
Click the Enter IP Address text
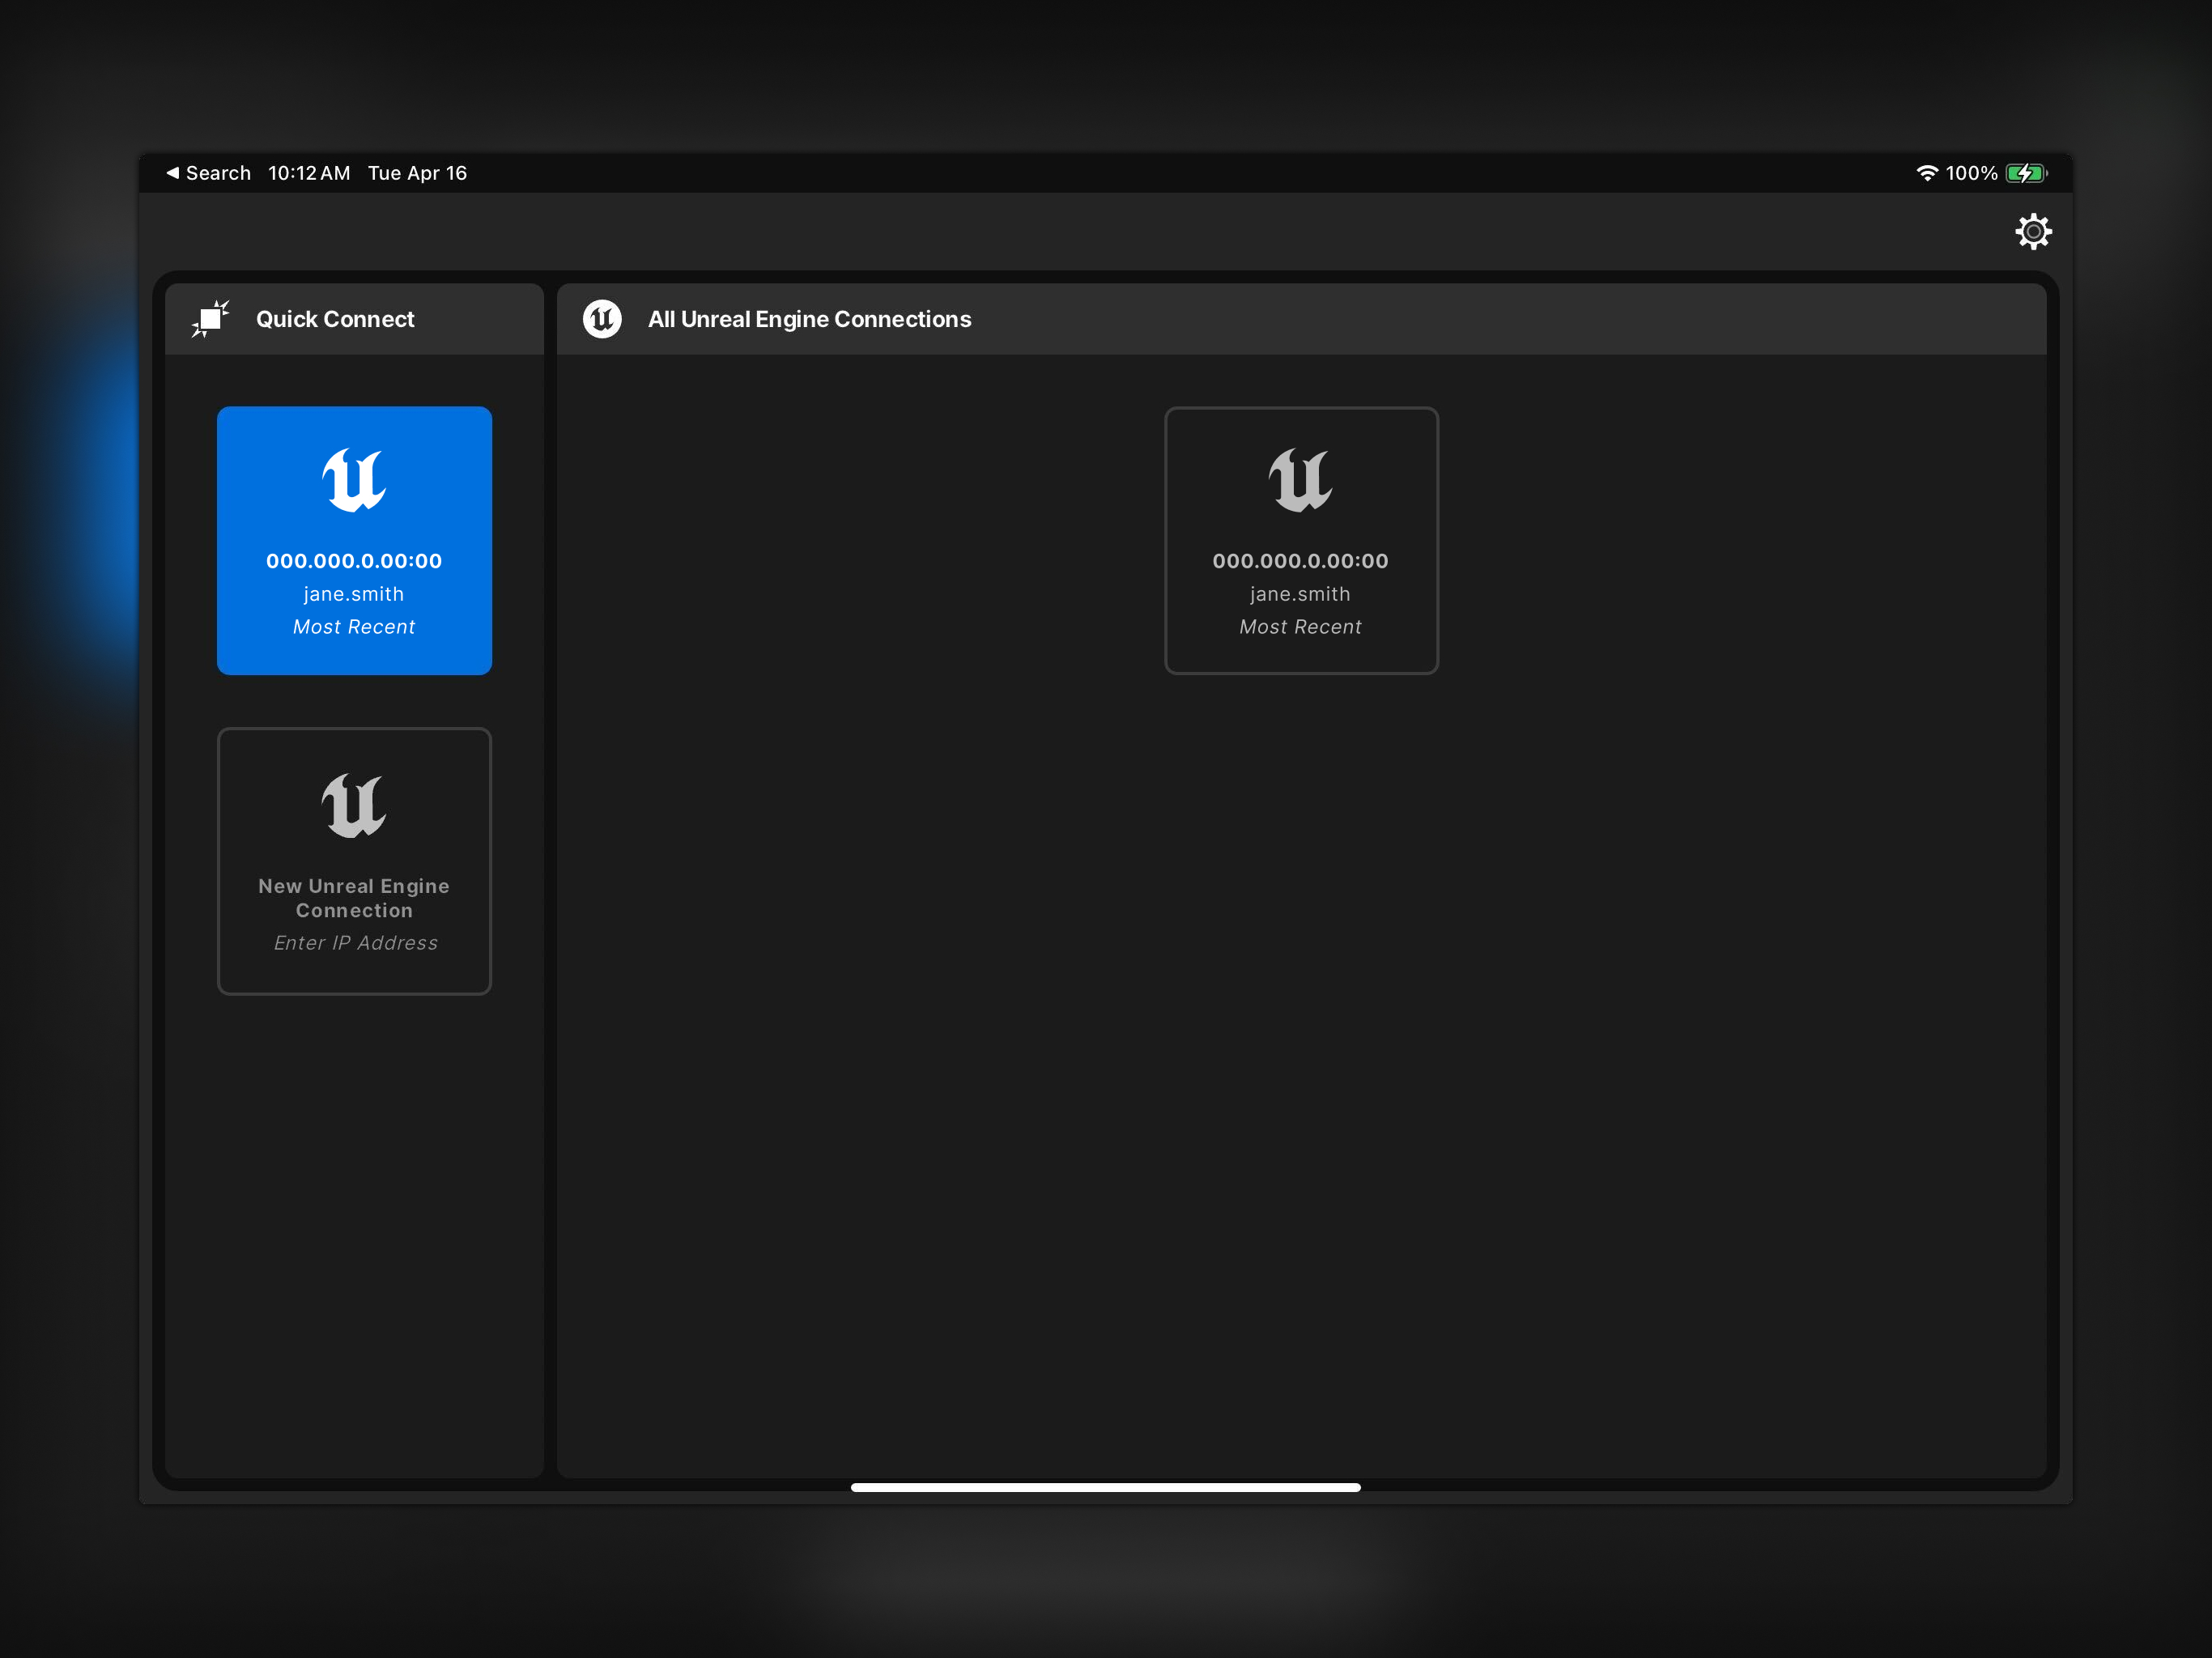point(356,943)
